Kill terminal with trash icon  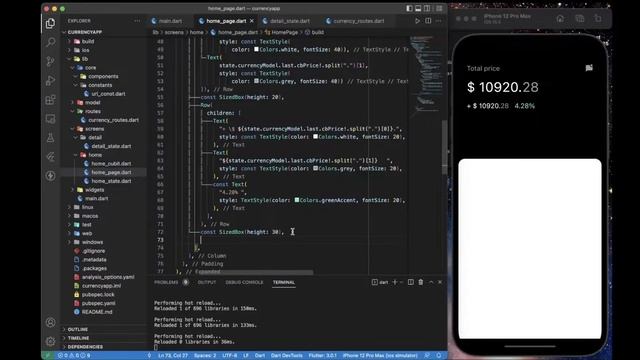tap(421, 282)
